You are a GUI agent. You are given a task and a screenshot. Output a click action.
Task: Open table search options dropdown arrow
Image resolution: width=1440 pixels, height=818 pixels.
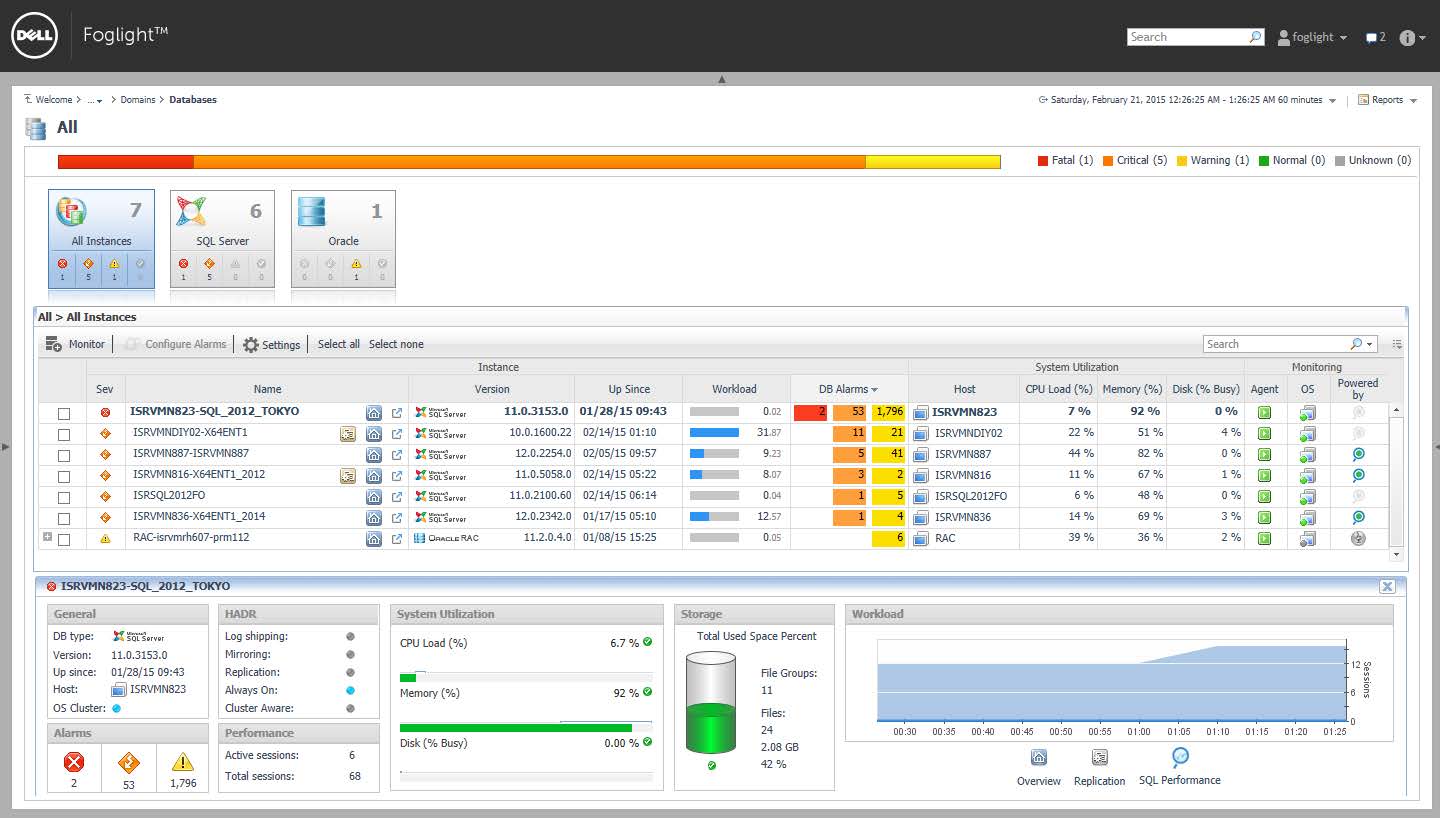click(x=1370, y=344)
